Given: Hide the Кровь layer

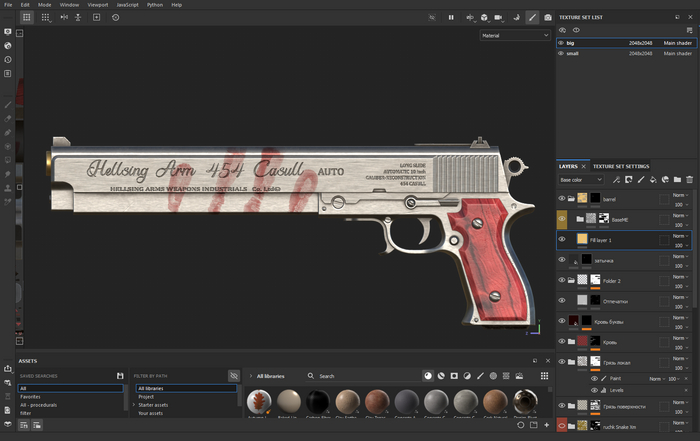Looking at the screenshot, I should 562,341.
